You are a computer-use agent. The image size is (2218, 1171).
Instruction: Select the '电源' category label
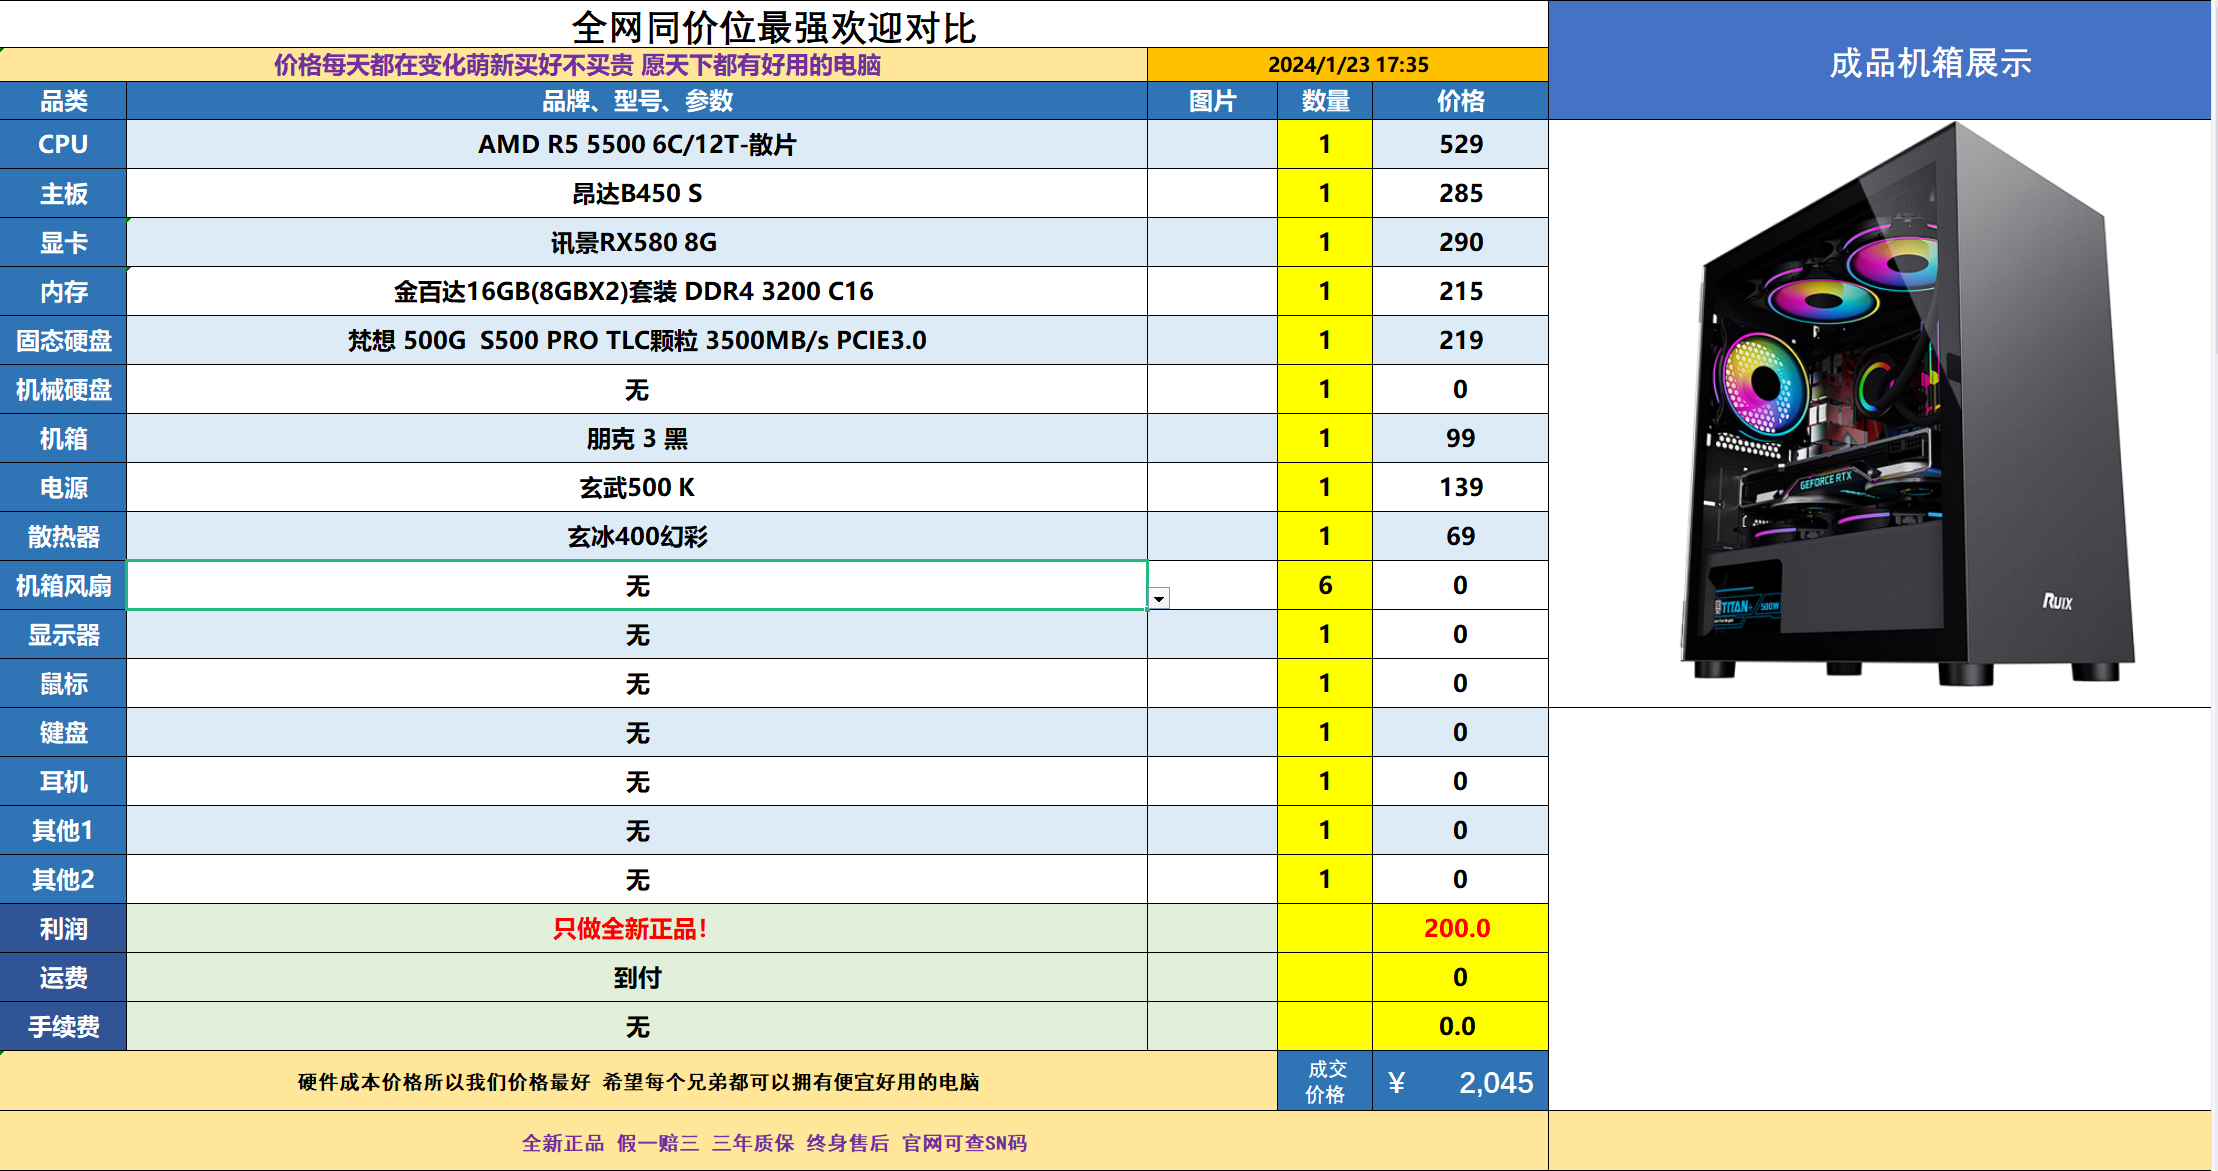pos(63,487)
